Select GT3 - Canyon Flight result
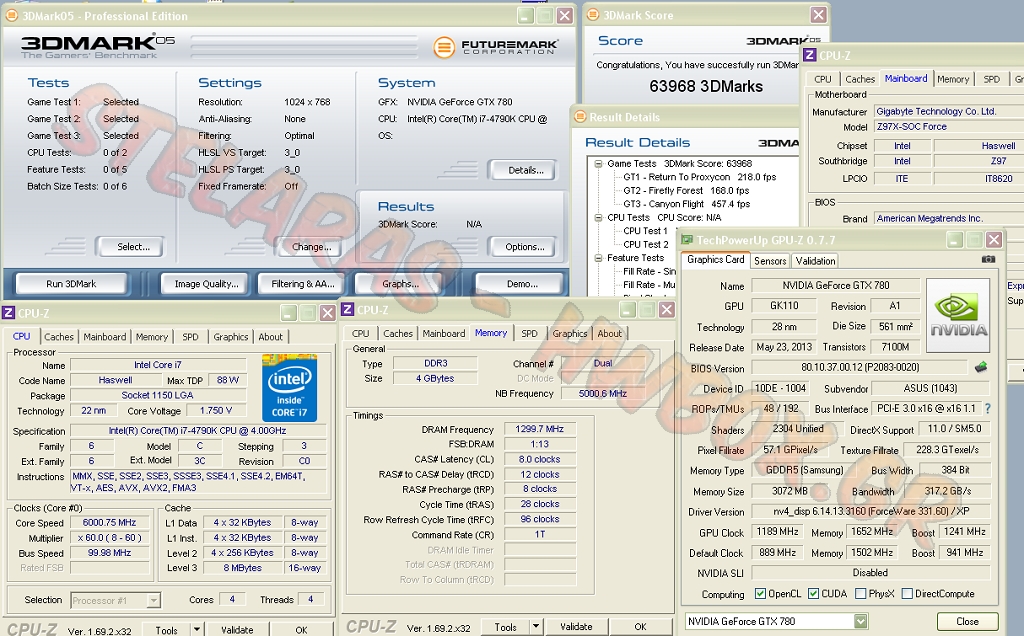1024x636 pixels. (x=686, y=204)
